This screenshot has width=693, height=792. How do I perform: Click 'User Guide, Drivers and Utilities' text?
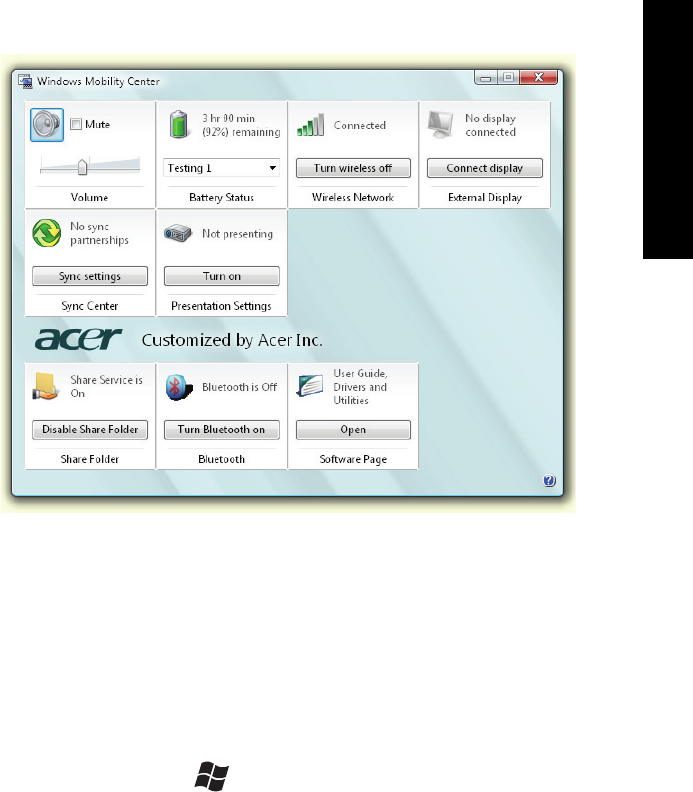point(360,387)
